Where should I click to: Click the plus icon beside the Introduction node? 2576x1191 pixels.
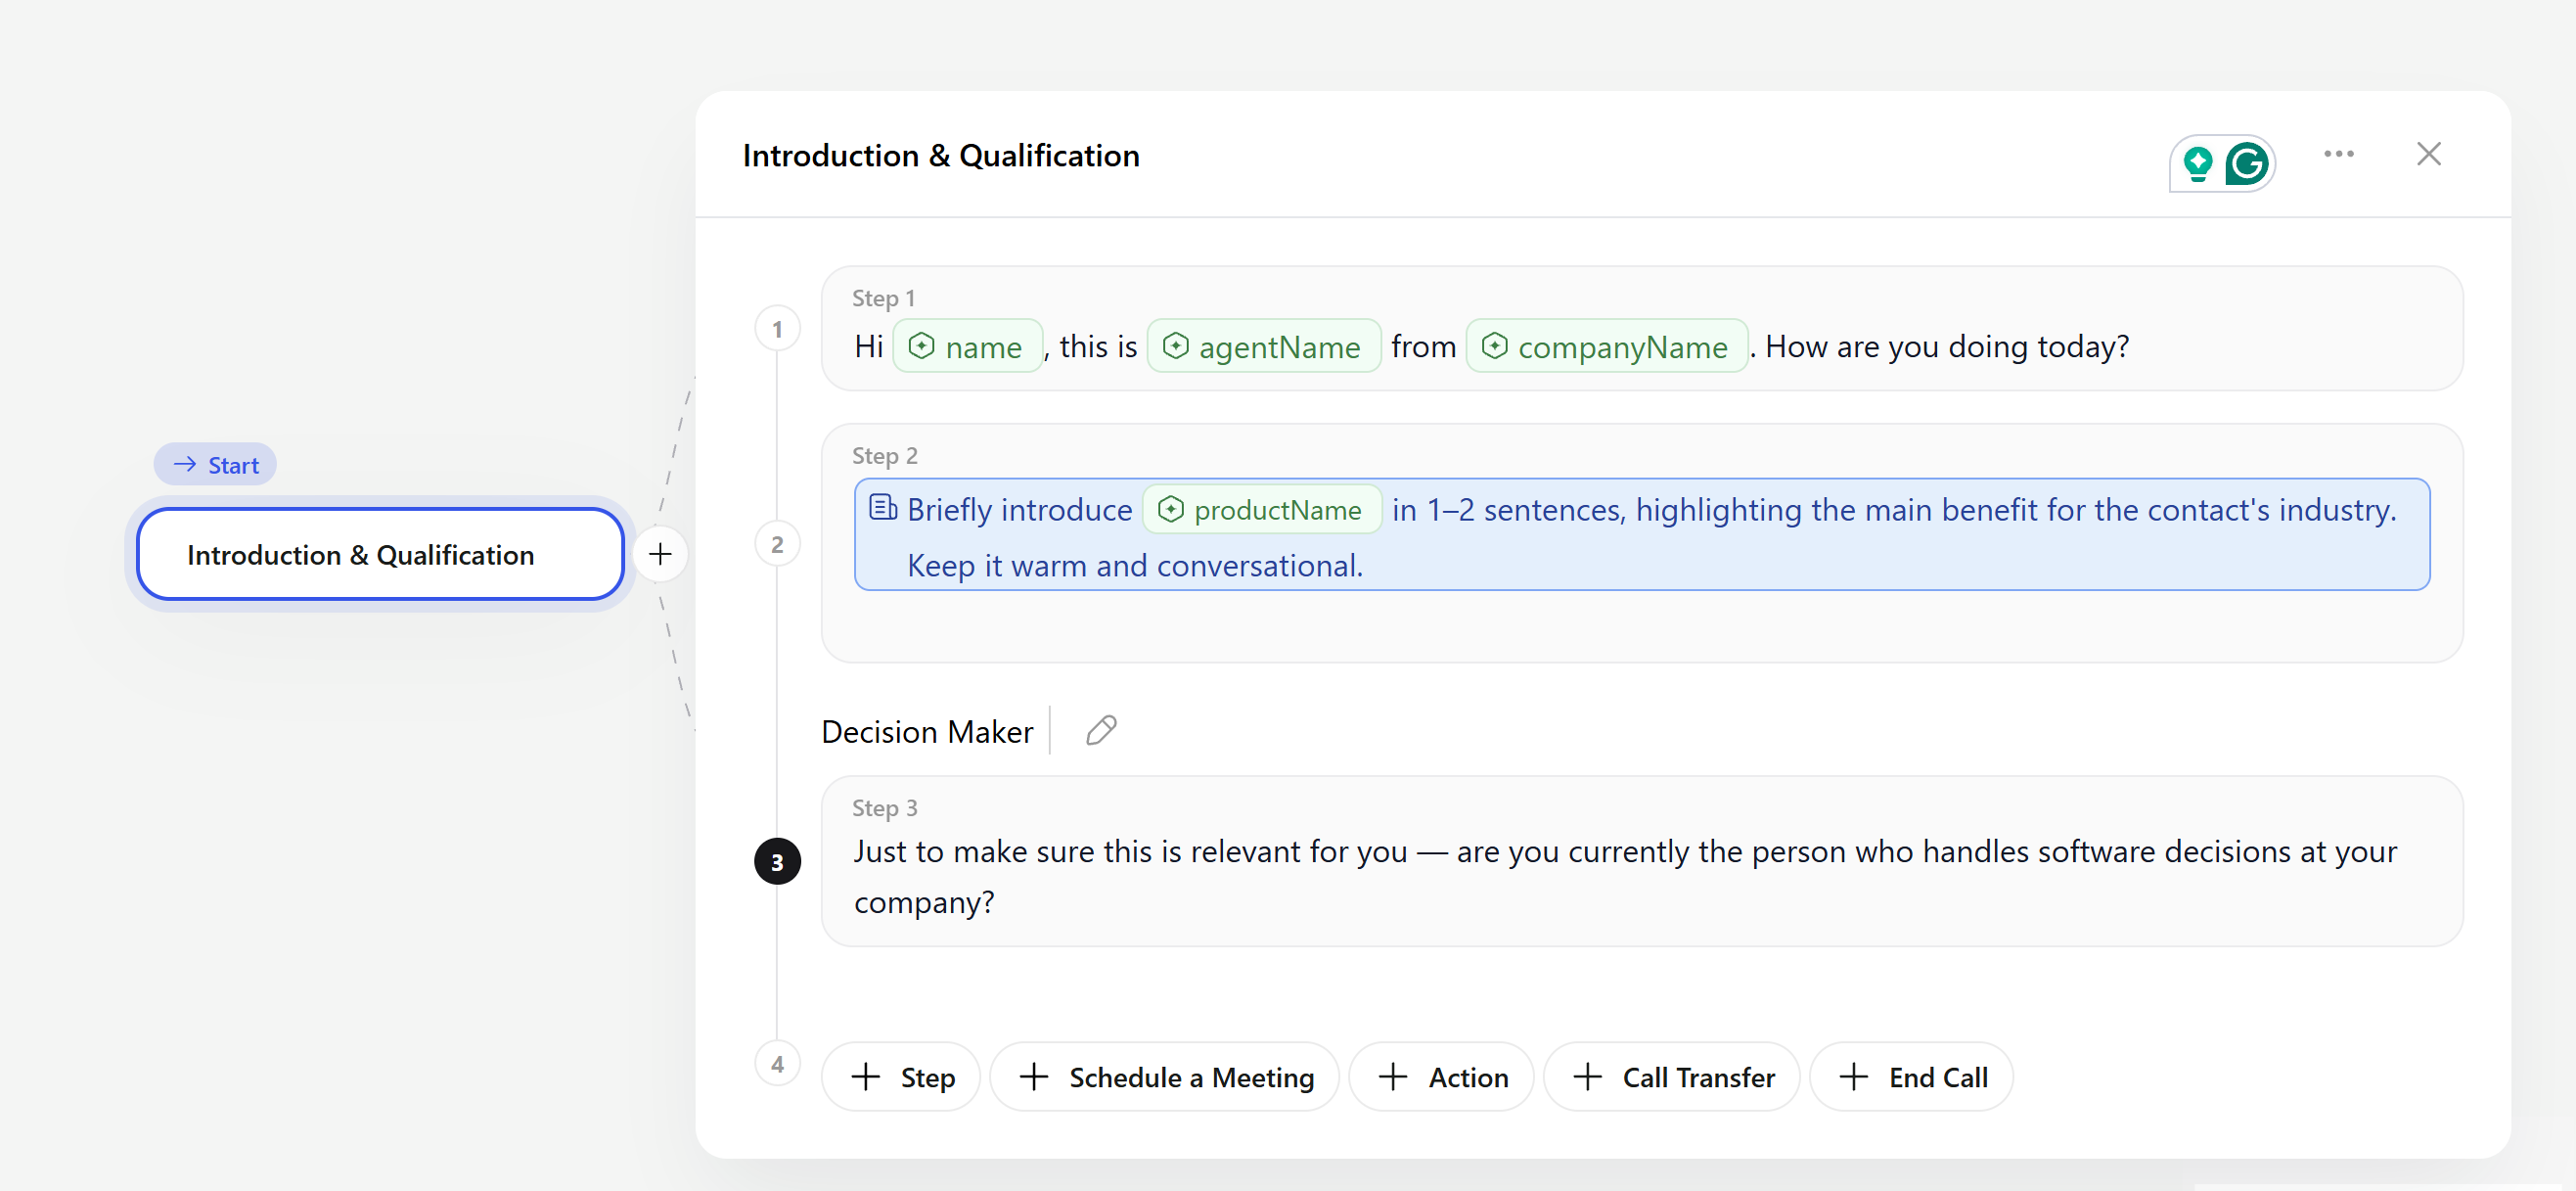click(660, 554)
